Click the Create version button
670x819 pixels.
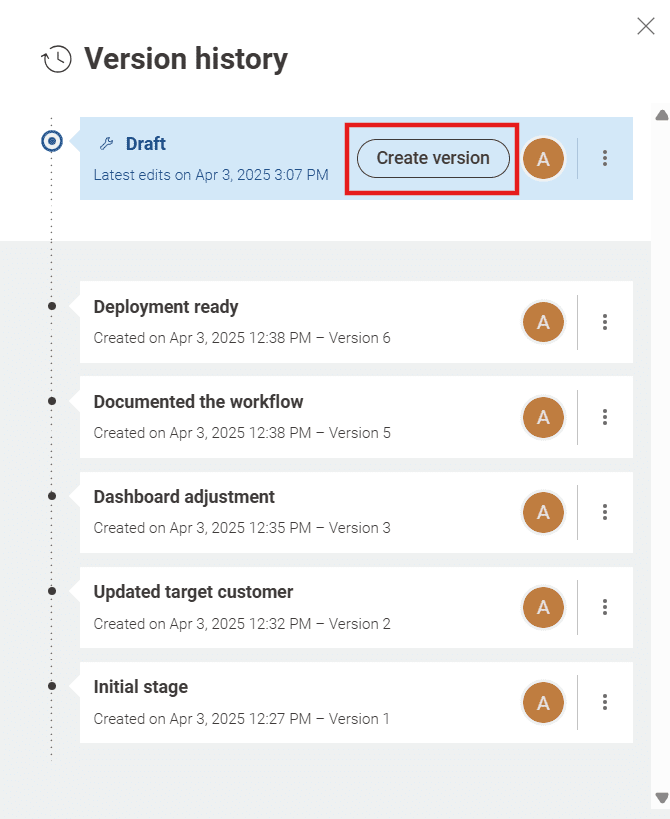433,158
